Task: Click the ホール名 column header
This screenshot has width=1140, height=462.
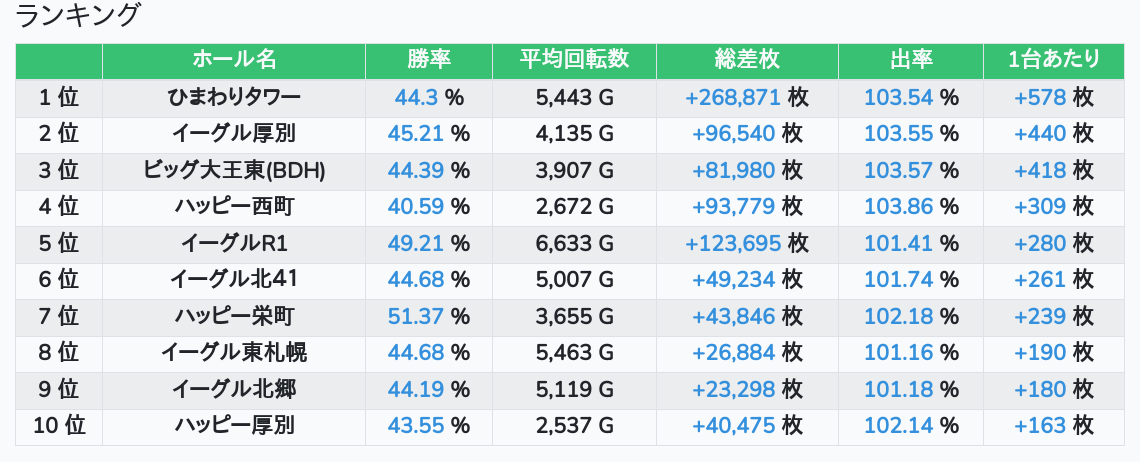Action: click(233, 60)
